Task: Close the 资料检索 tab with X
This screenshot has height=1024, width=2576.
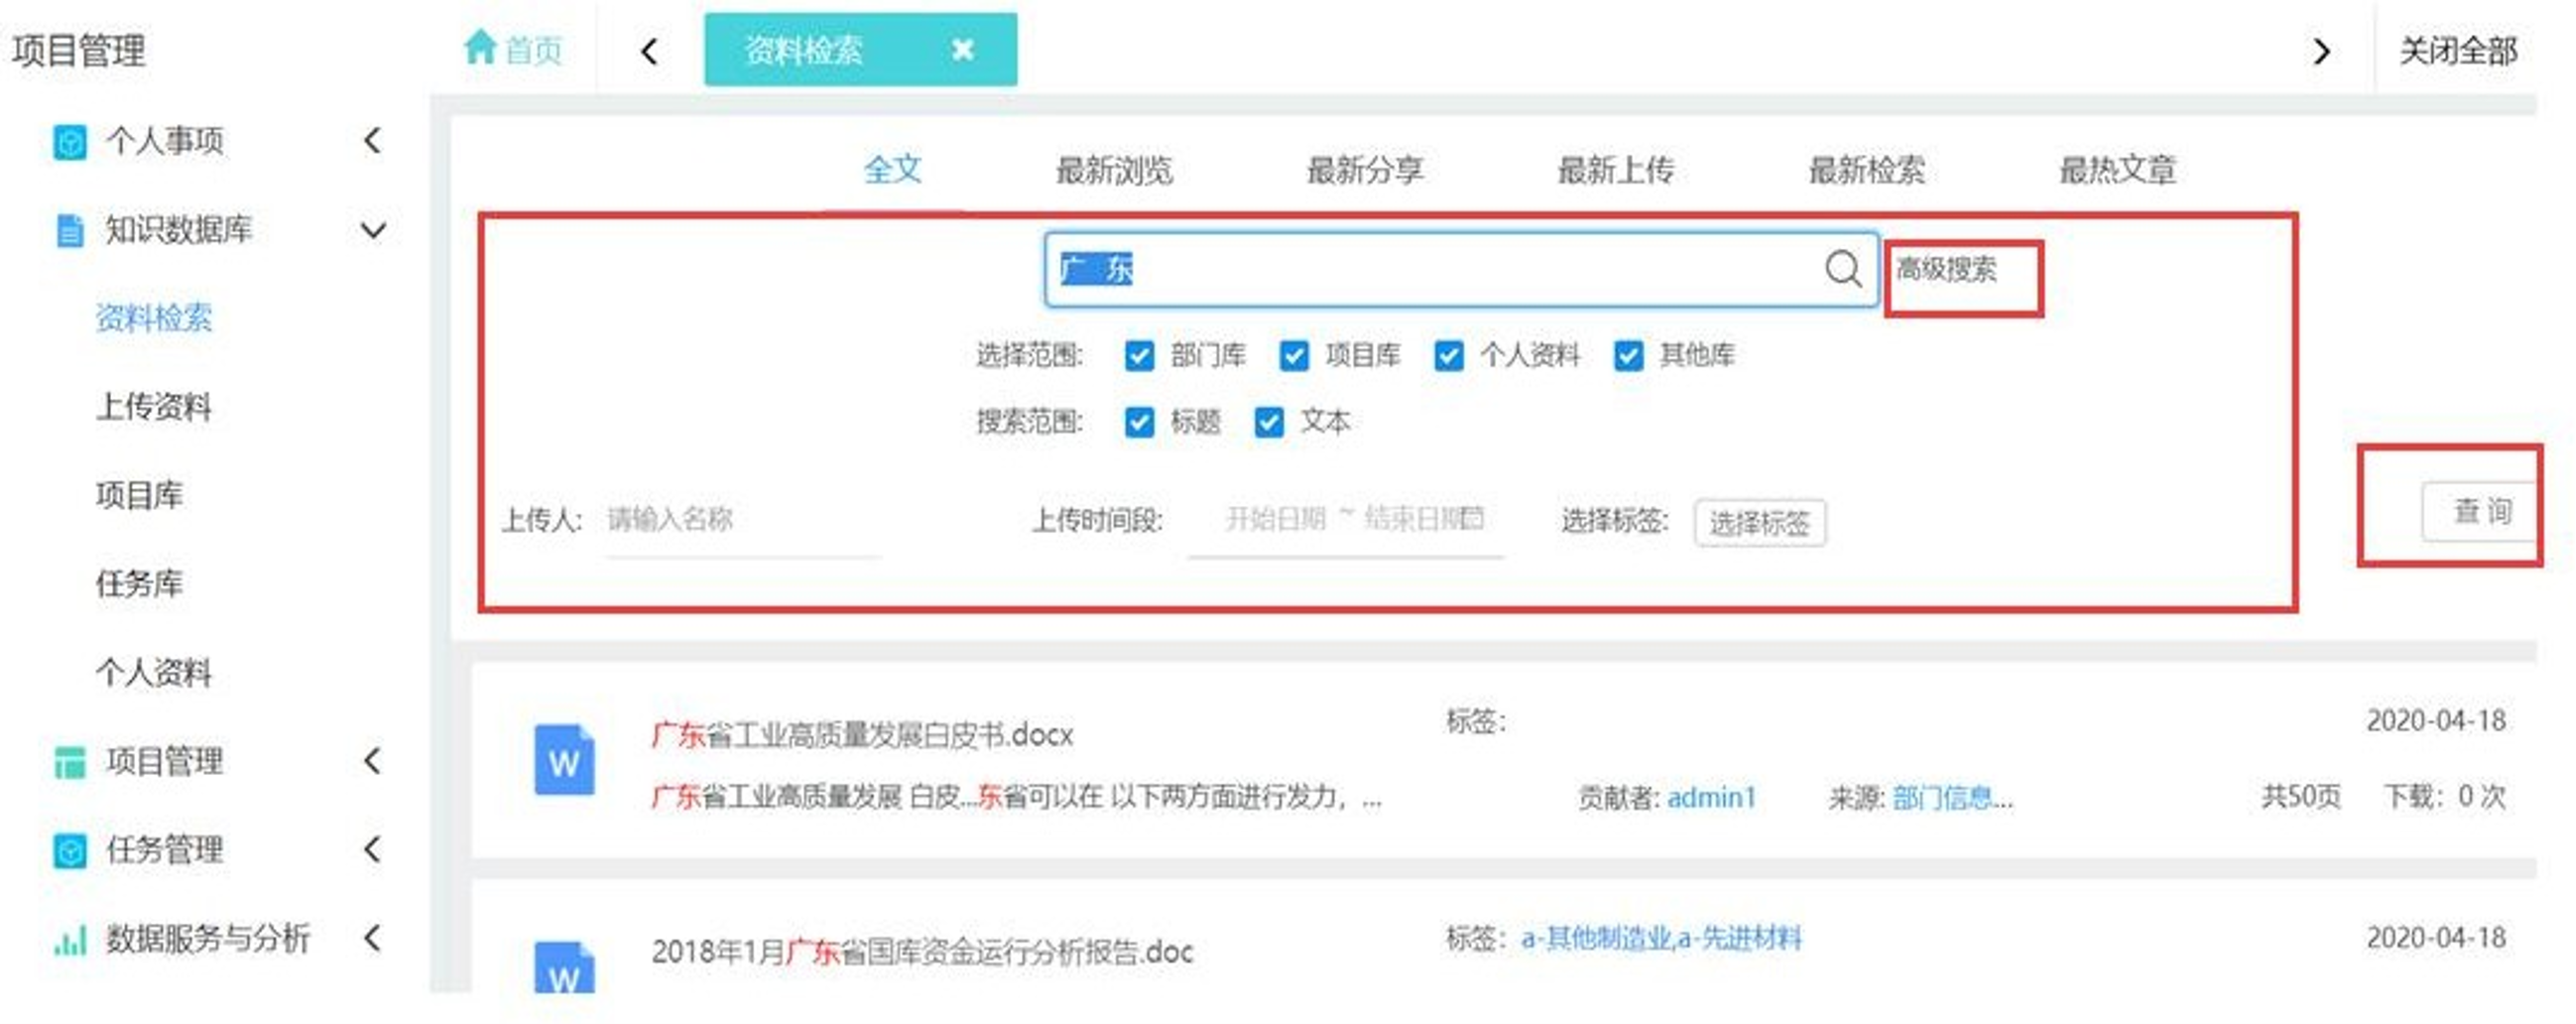Action: point(962,49)
